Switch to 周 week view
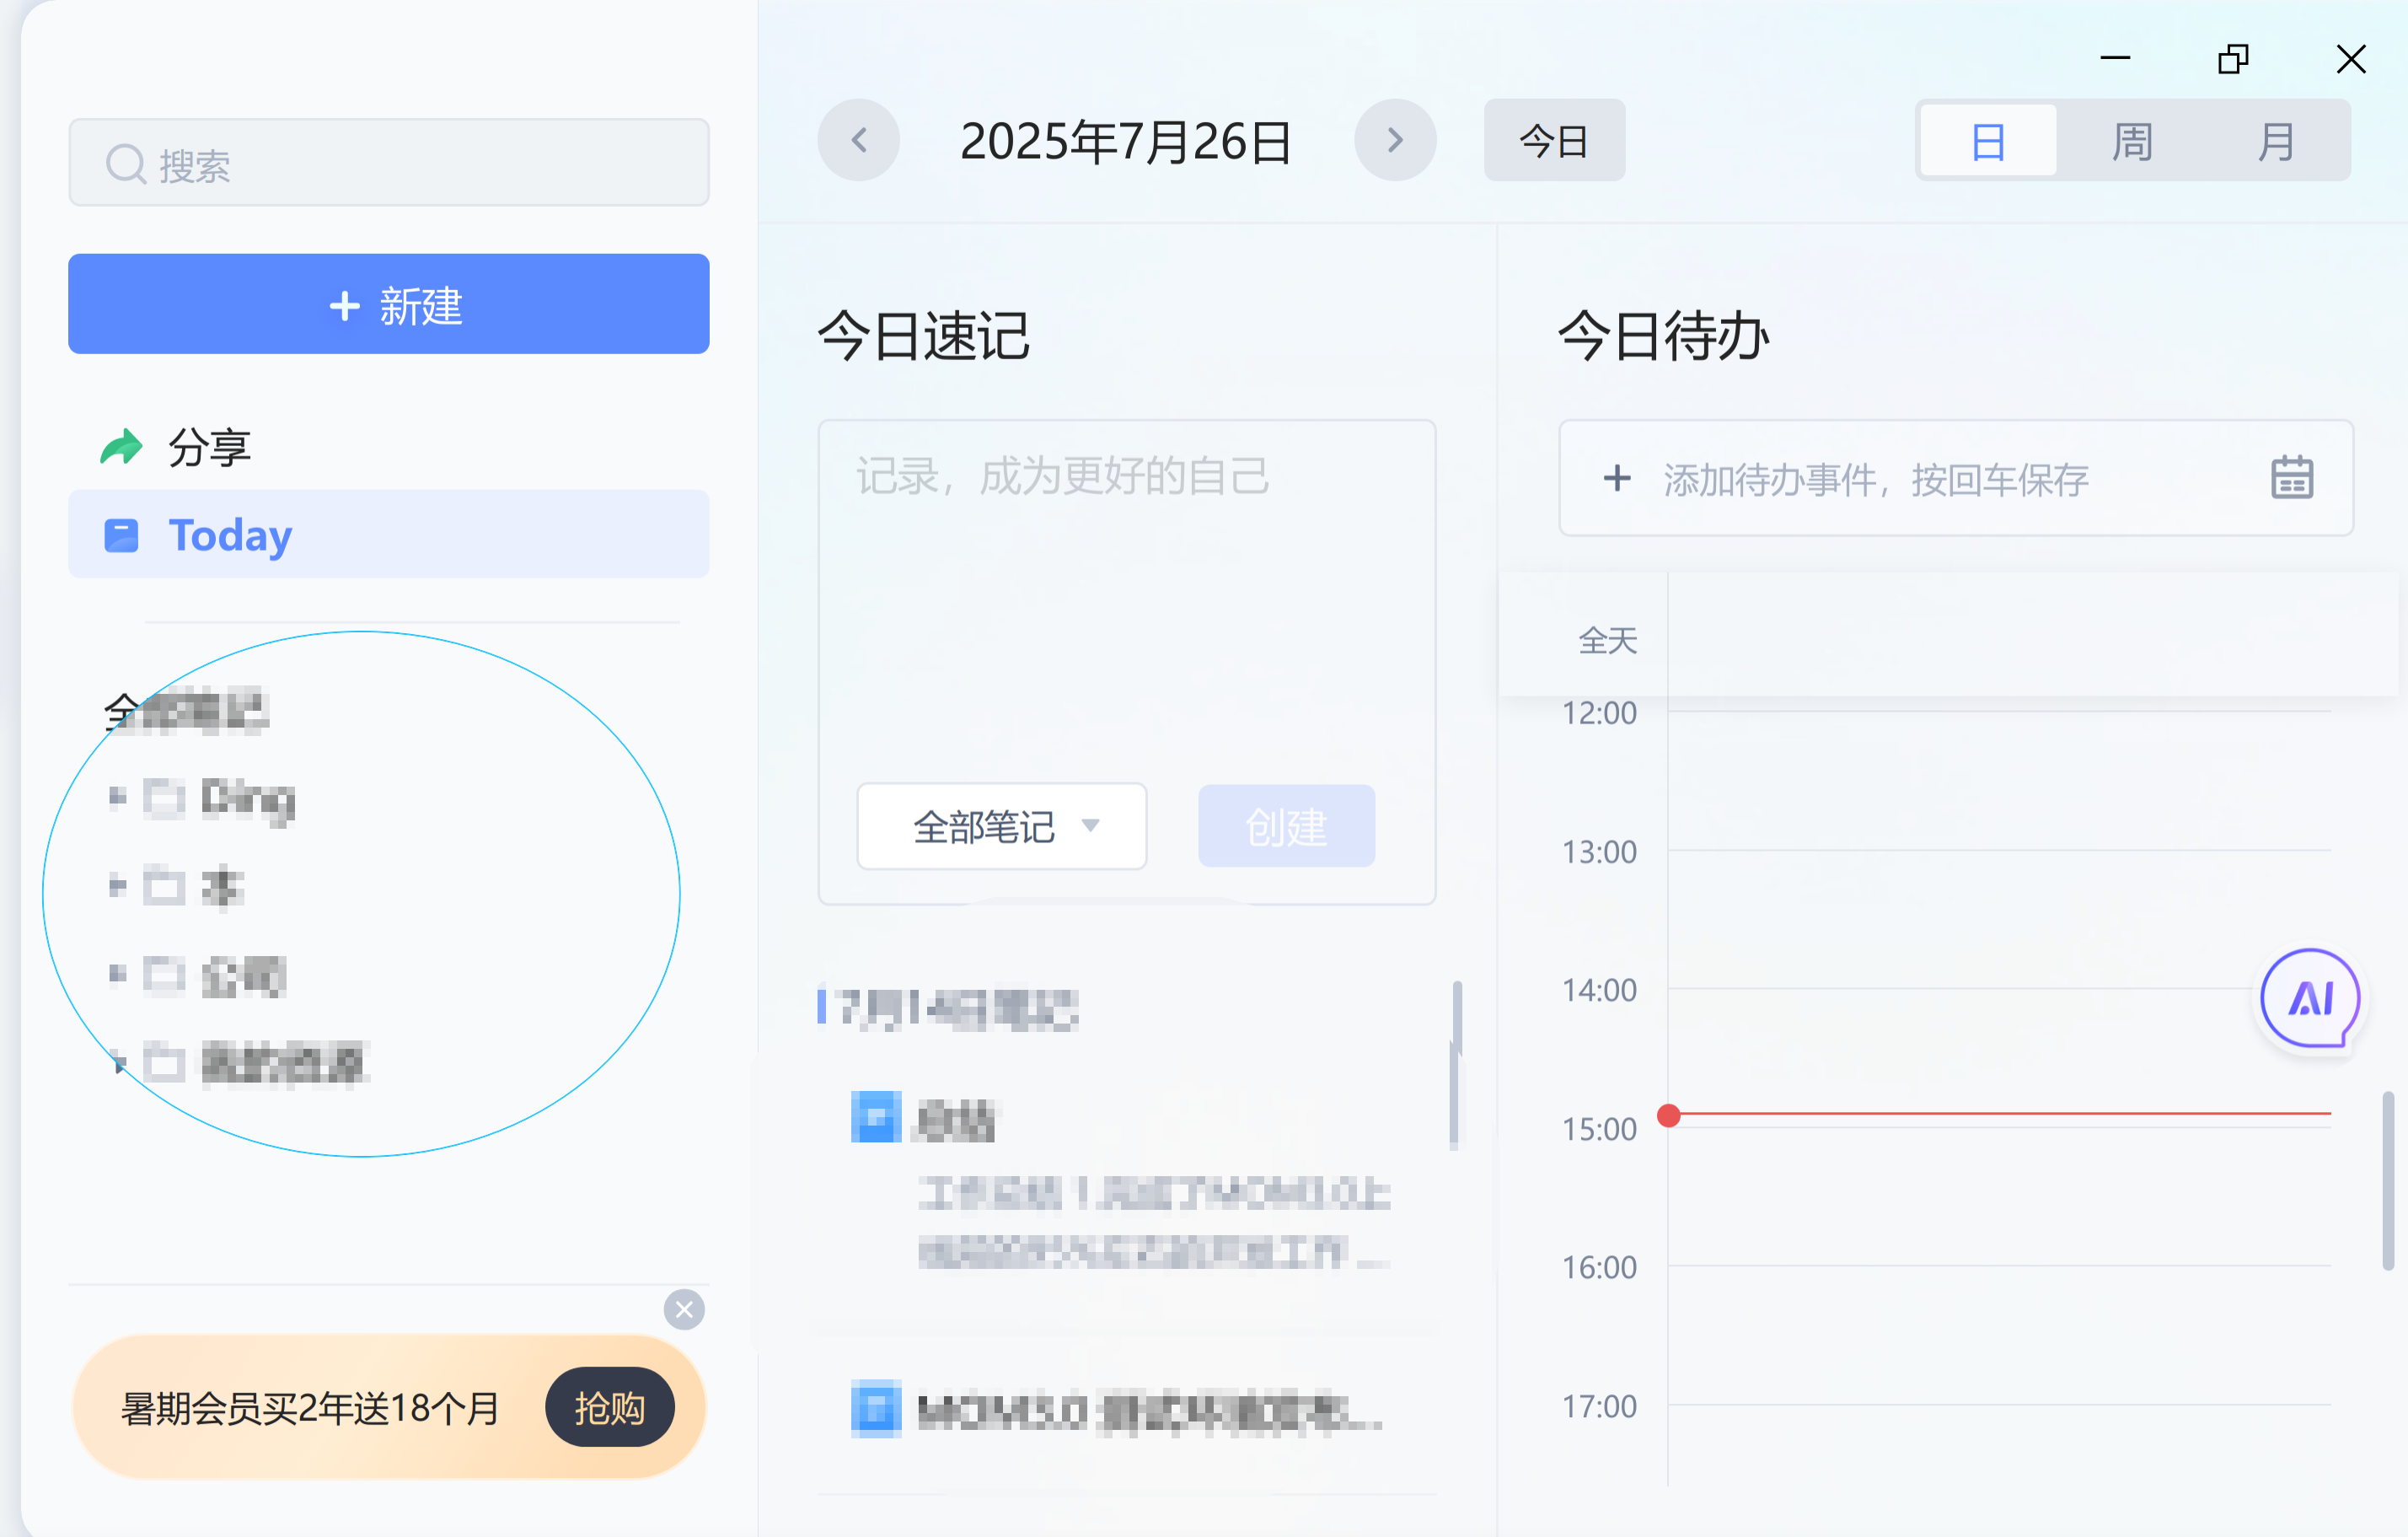 (2132, 141)
